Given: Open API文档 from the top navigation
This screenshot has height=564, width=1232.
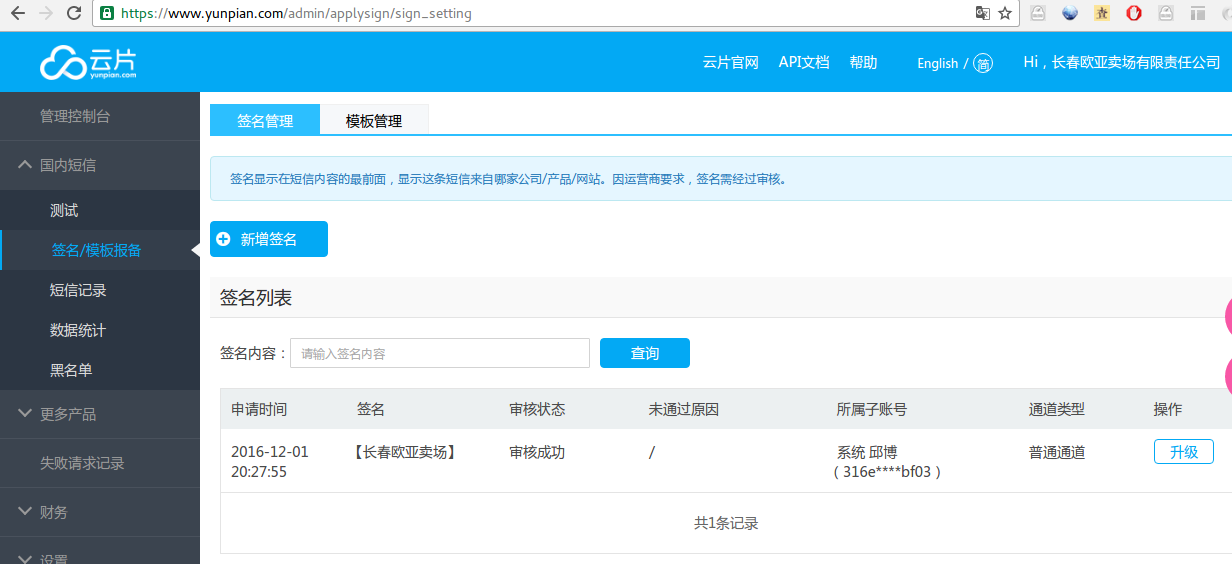Looking at the screenshot, I should (804, 62).
